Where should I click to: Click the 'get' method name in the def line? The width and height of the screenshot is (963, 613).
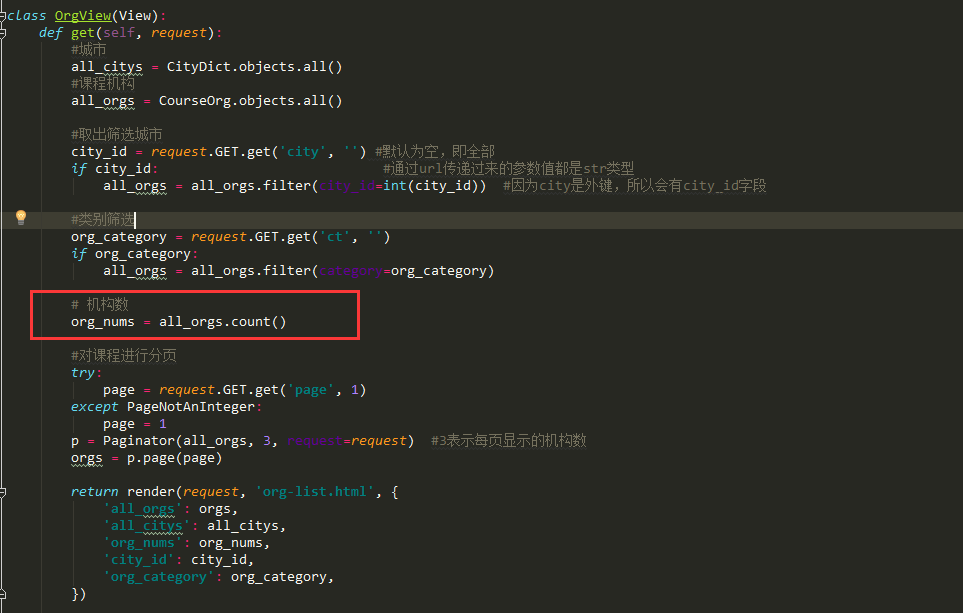click(x=83, y=33)
